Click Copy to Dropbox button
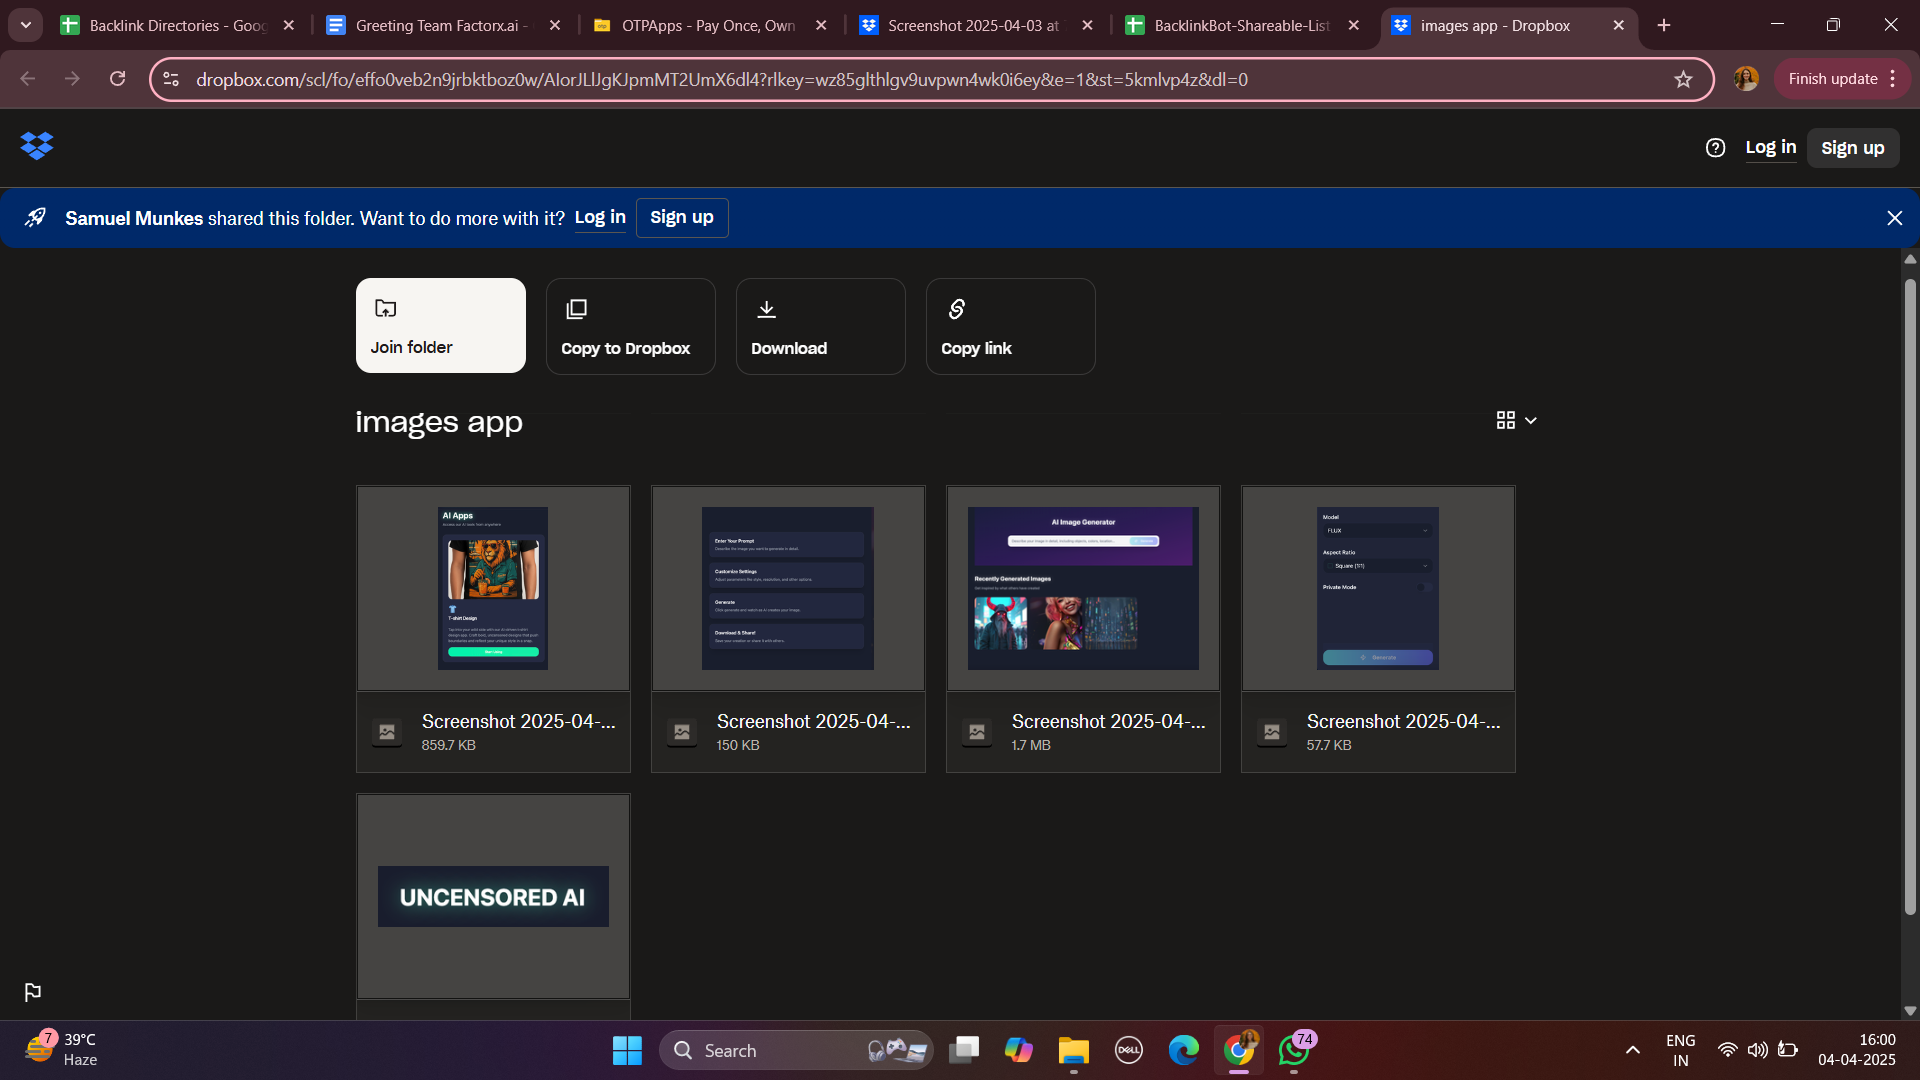1920x1080 pixels. 631,326
